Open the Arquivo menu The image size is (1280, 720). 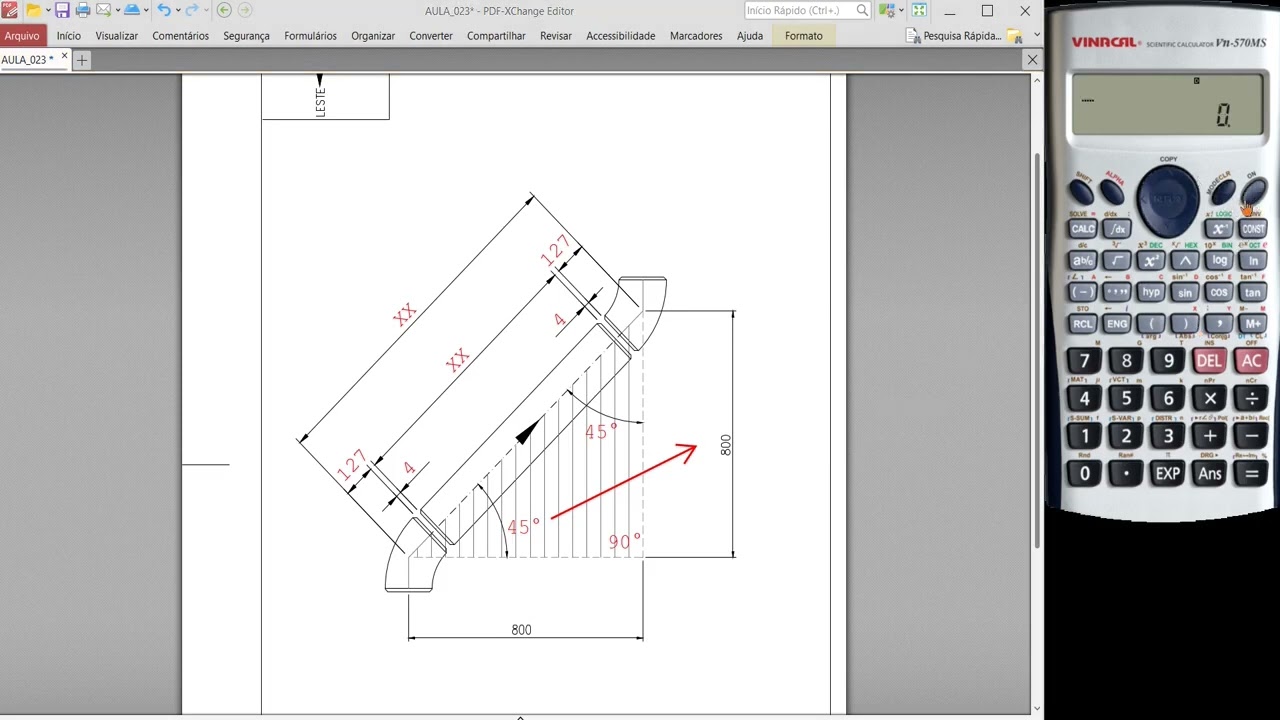coord(22,36)
